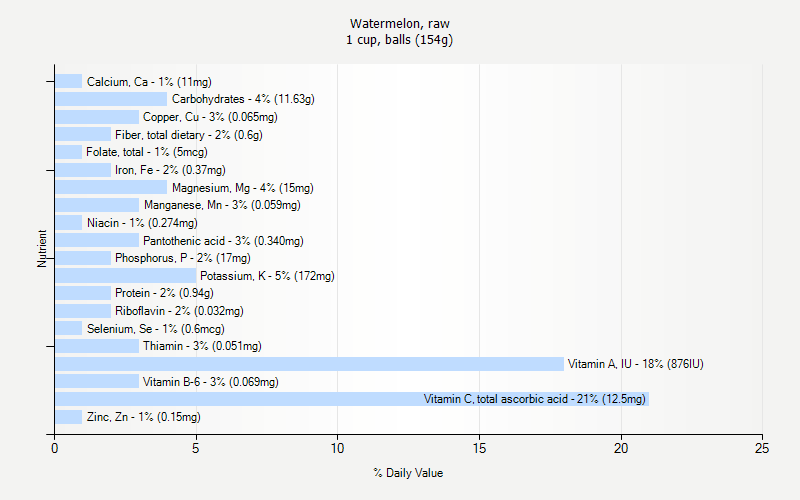Click the Folate bar in the chart
The width and height of the screenshot is (800, 500).
[68, 152]
